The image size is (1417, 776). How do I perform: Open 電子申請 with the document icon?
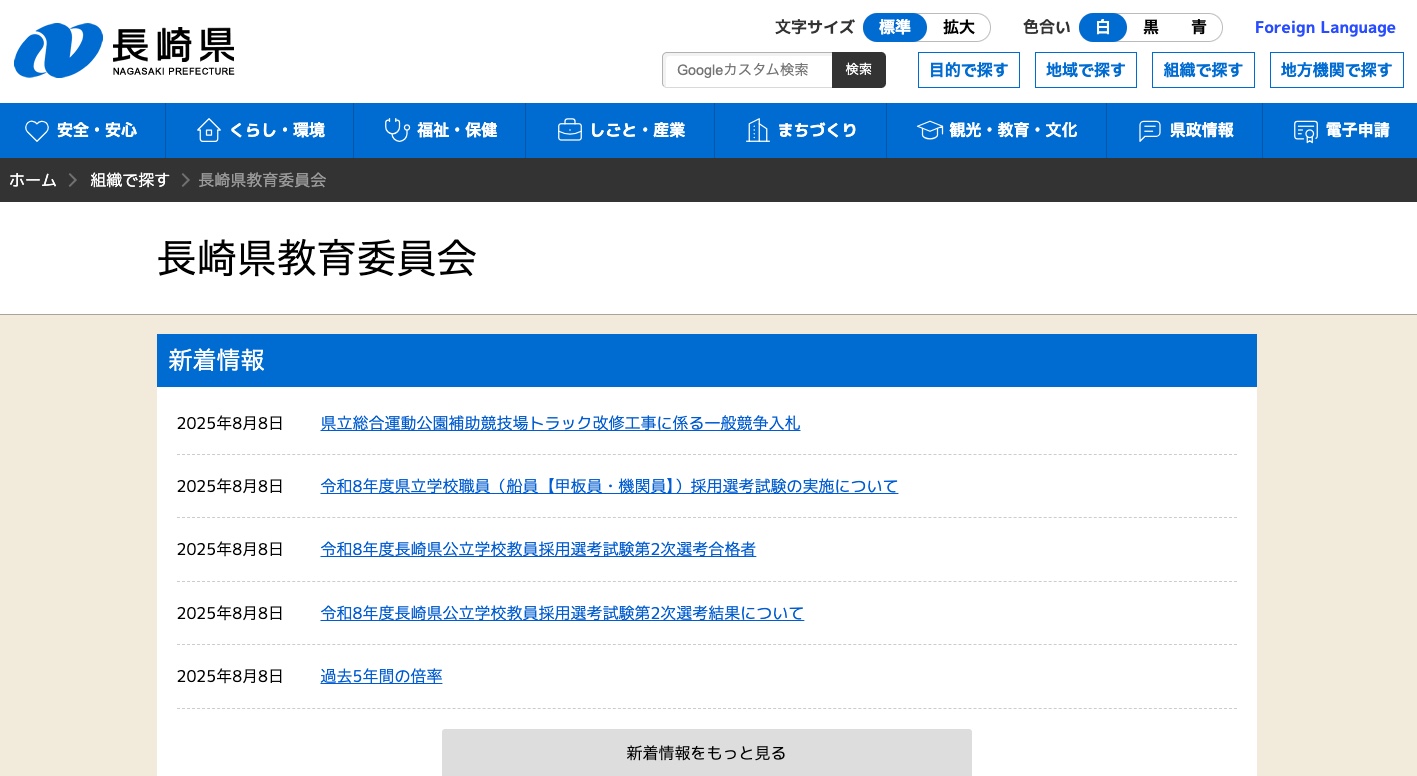1306,131
